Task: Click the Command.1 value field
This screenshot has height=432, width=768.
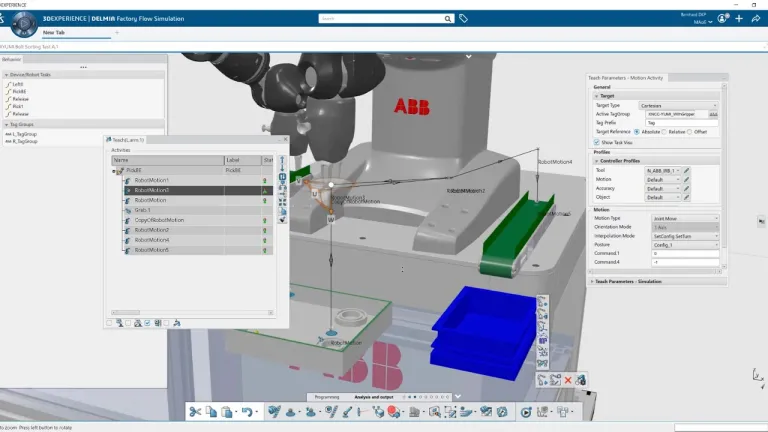Action: click(685, 254)
